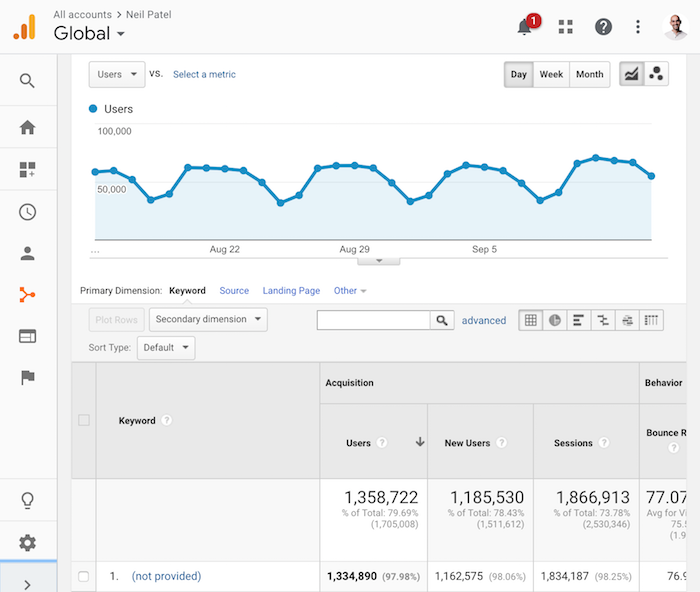Select the Performance bar view icon
This screenshot has width=700, height=592.
click(579, 320)
